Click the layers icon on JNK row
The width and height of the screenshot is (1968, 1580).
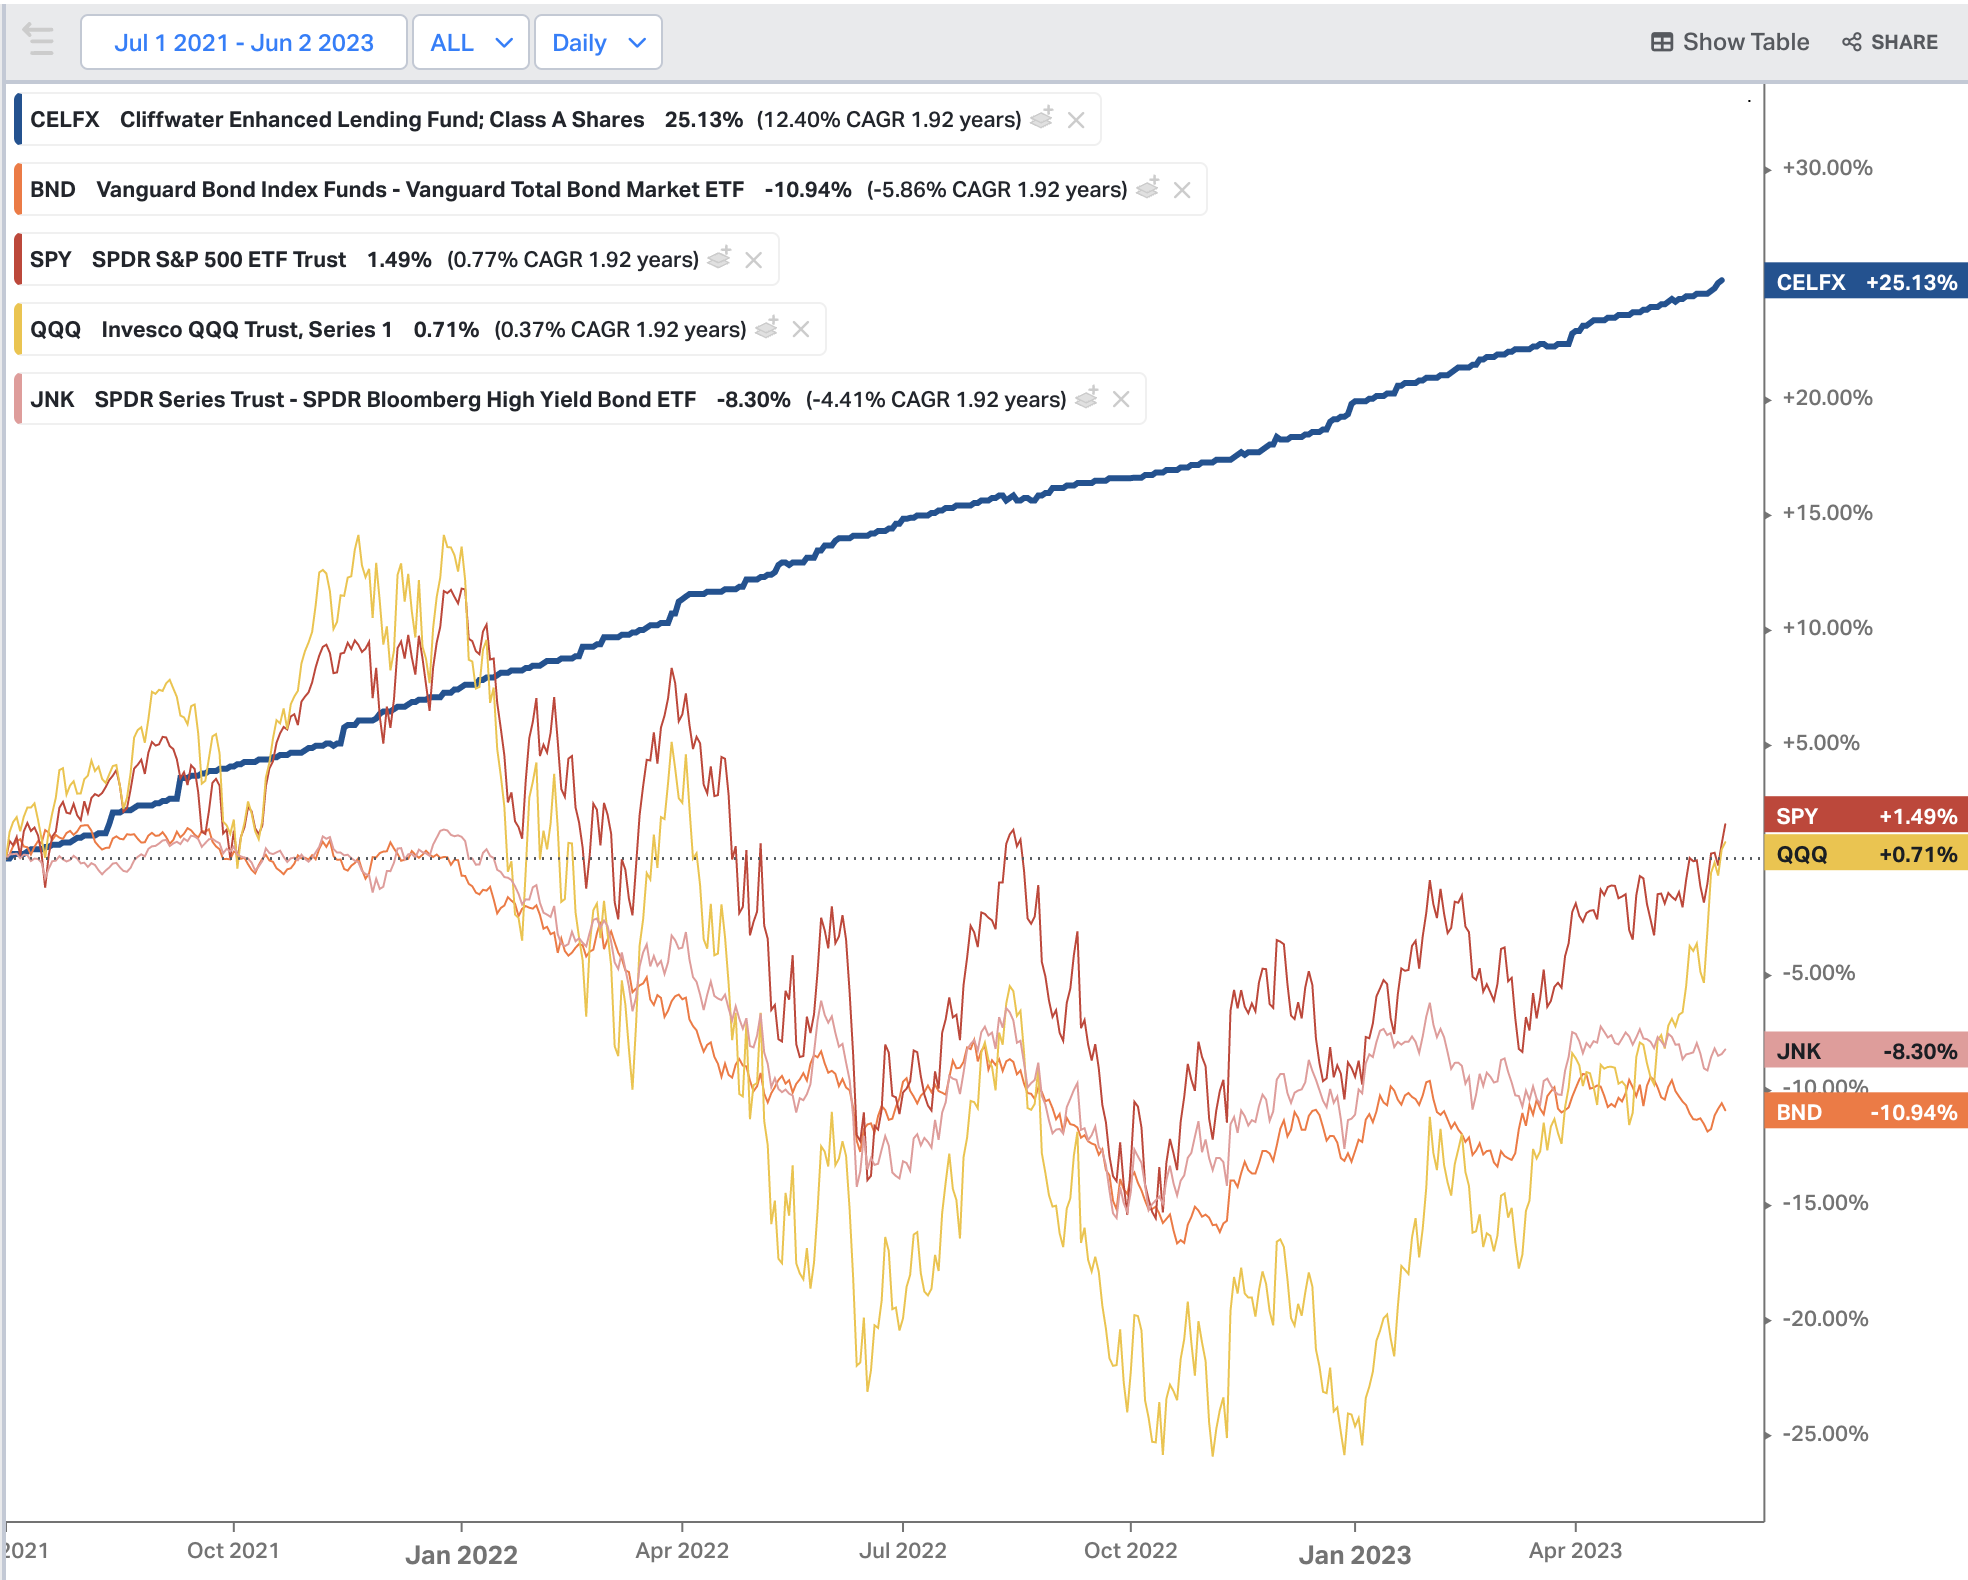point(1087,398)
